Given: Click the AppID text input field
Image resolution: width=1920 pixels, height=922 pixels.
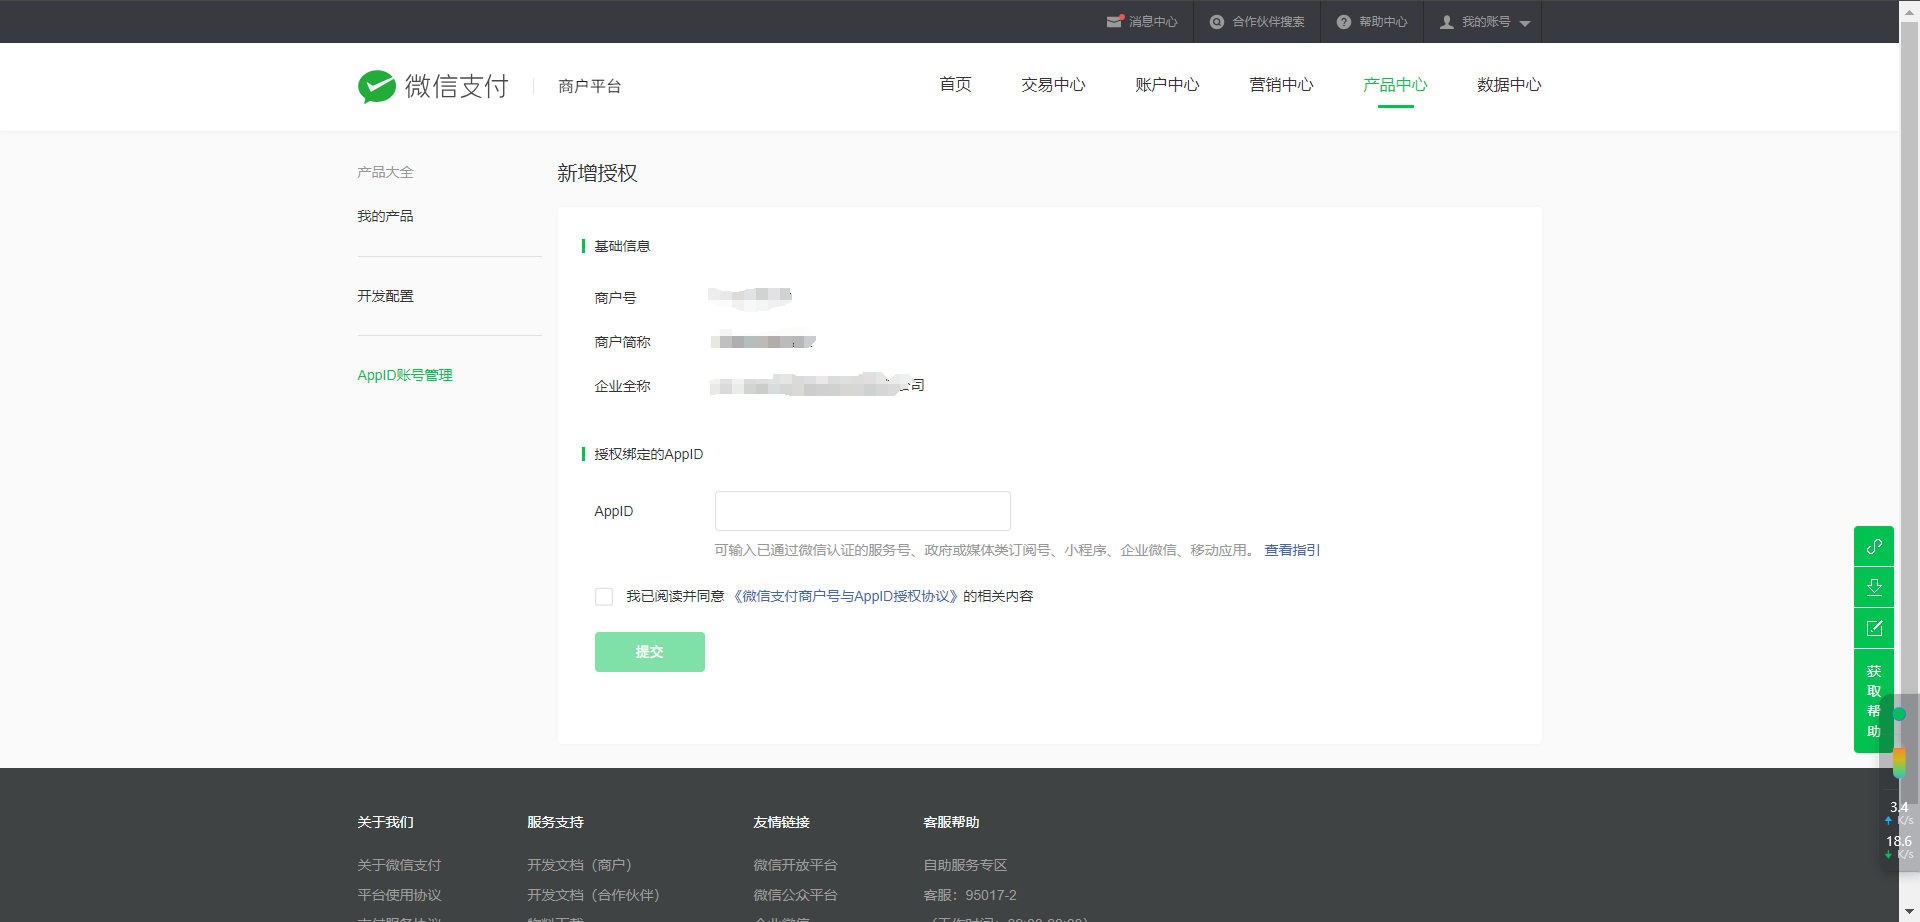Looking at the screenshot, I should (x=863, y=511).
